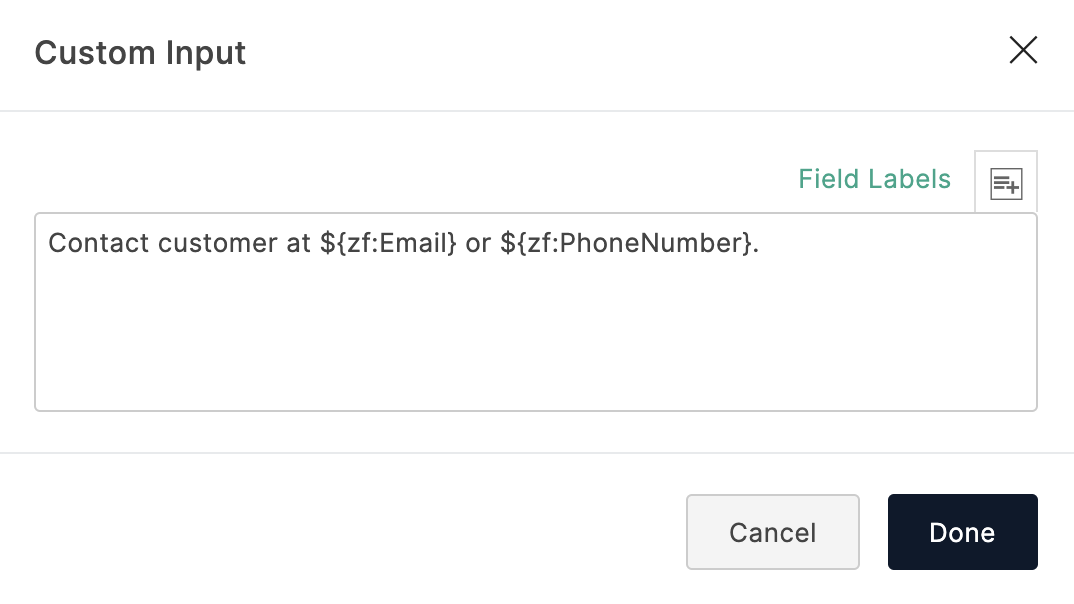1074x604 pixels.
Task: Cancel the custom input changes
Action: coord(773,532)
